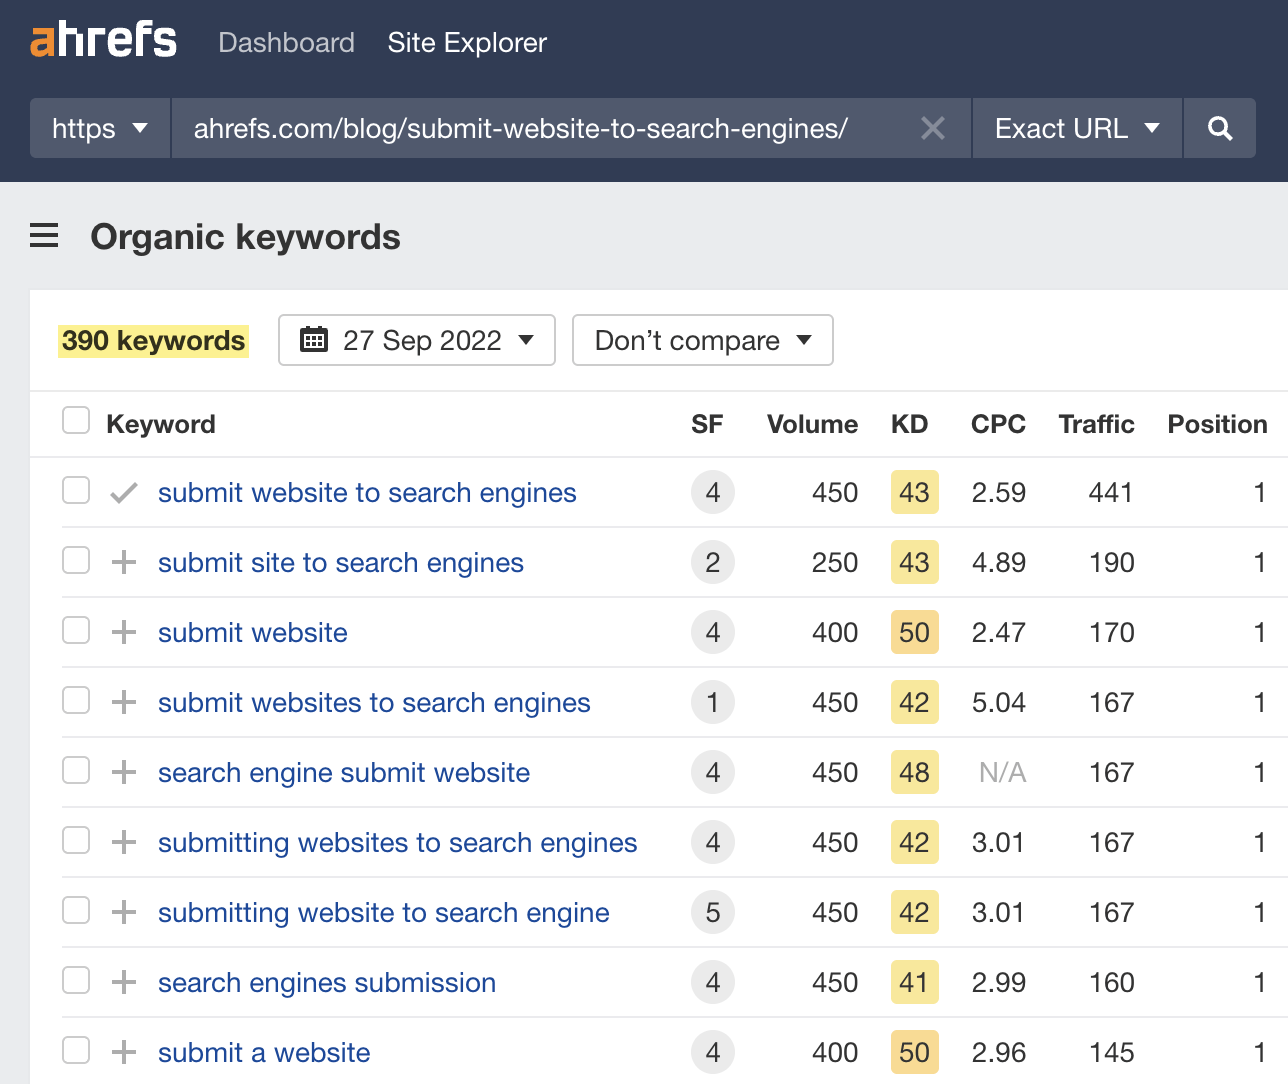Click the yellow KD 50 badge for submit website

(913, 632)
